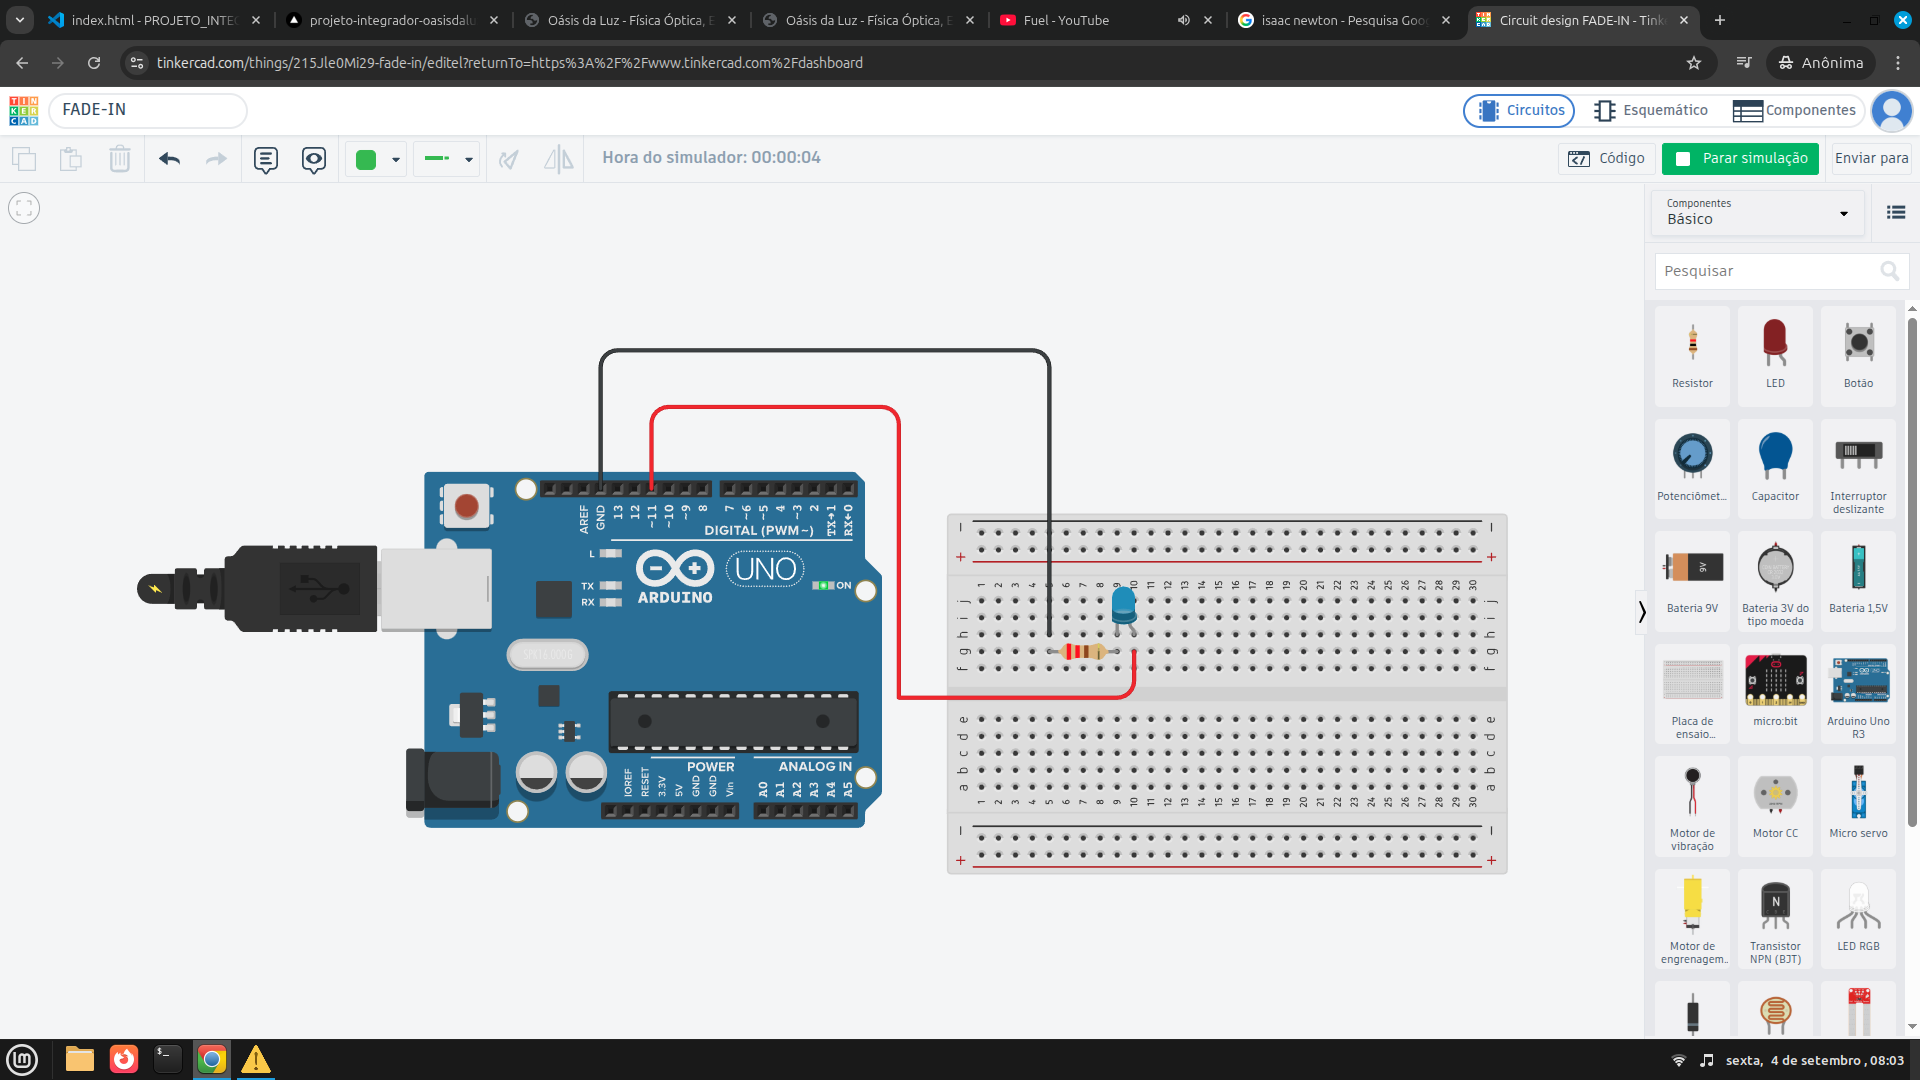
Task: Select the Motor CC component
Action: (x=1775, y=805)
